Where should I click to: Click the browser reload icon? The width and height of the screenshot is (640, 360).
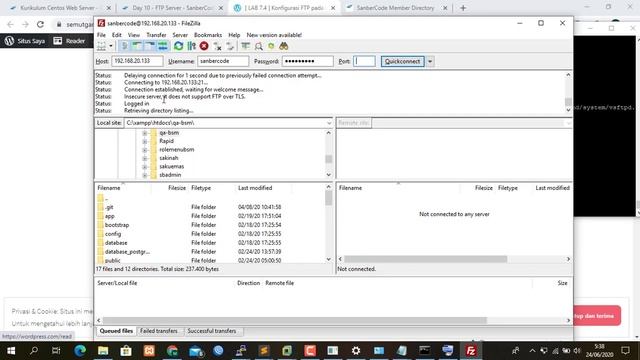point(40,24)
